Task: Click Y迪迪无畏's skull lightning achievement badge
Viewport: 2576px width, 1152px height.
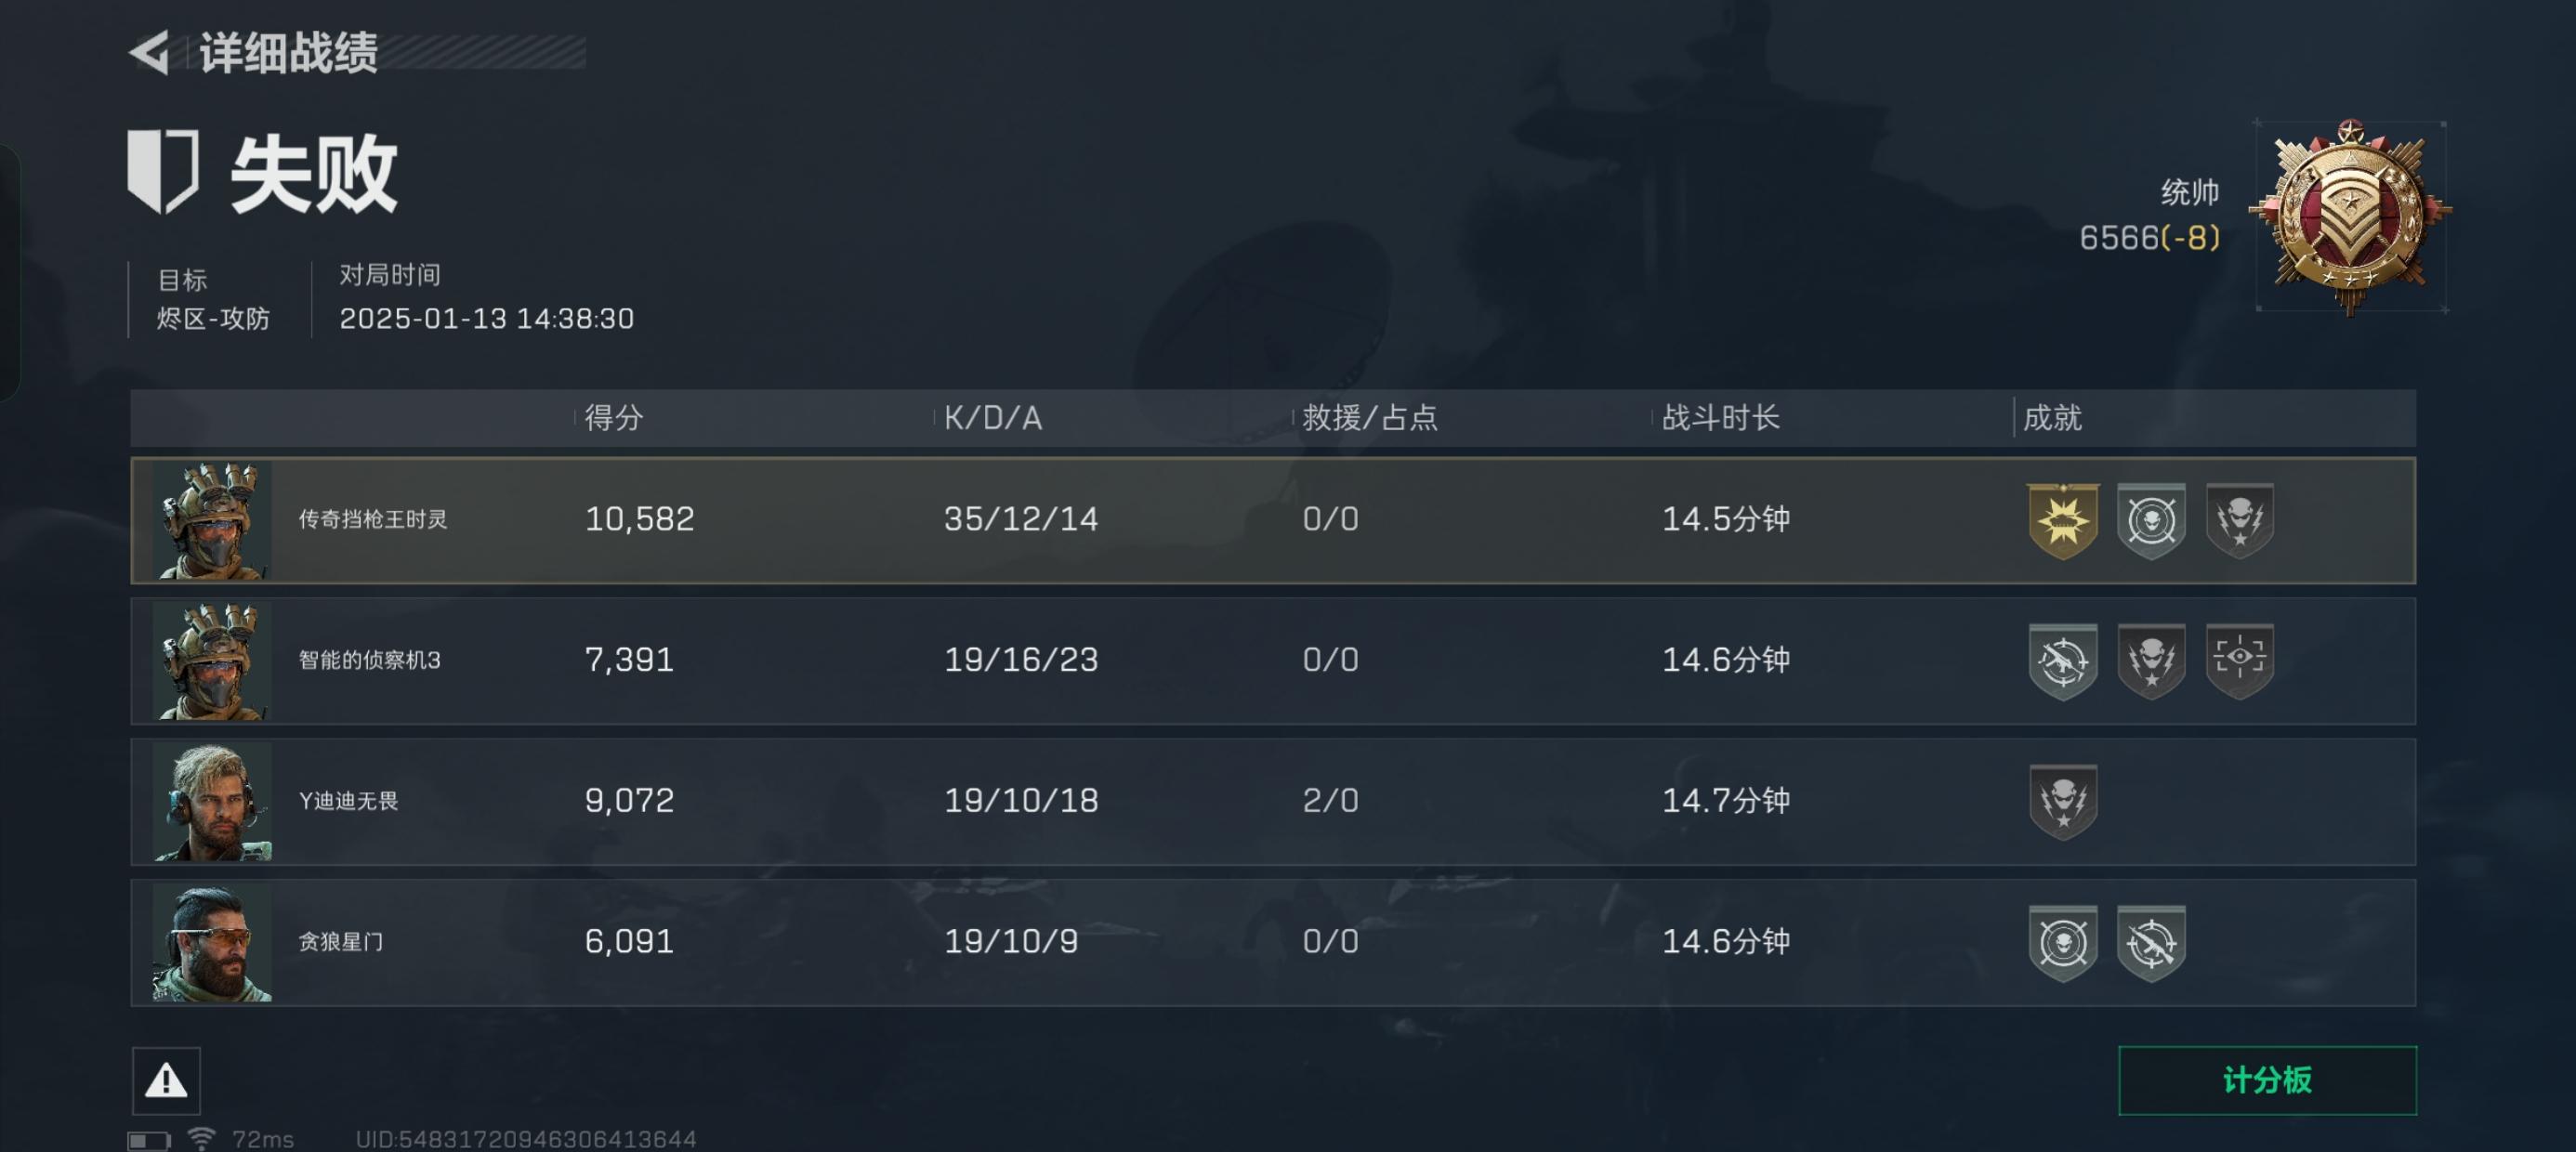Action: 2062,801
